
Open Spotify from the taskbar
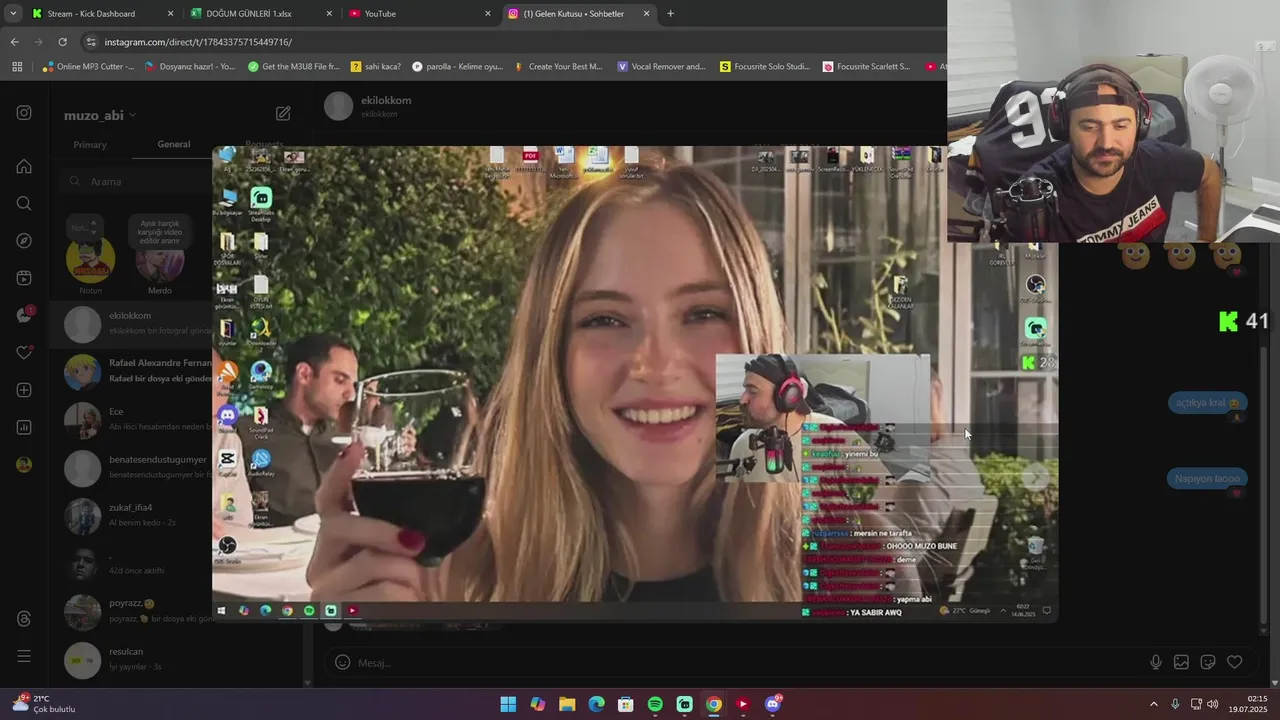click(x=655, y=704)
